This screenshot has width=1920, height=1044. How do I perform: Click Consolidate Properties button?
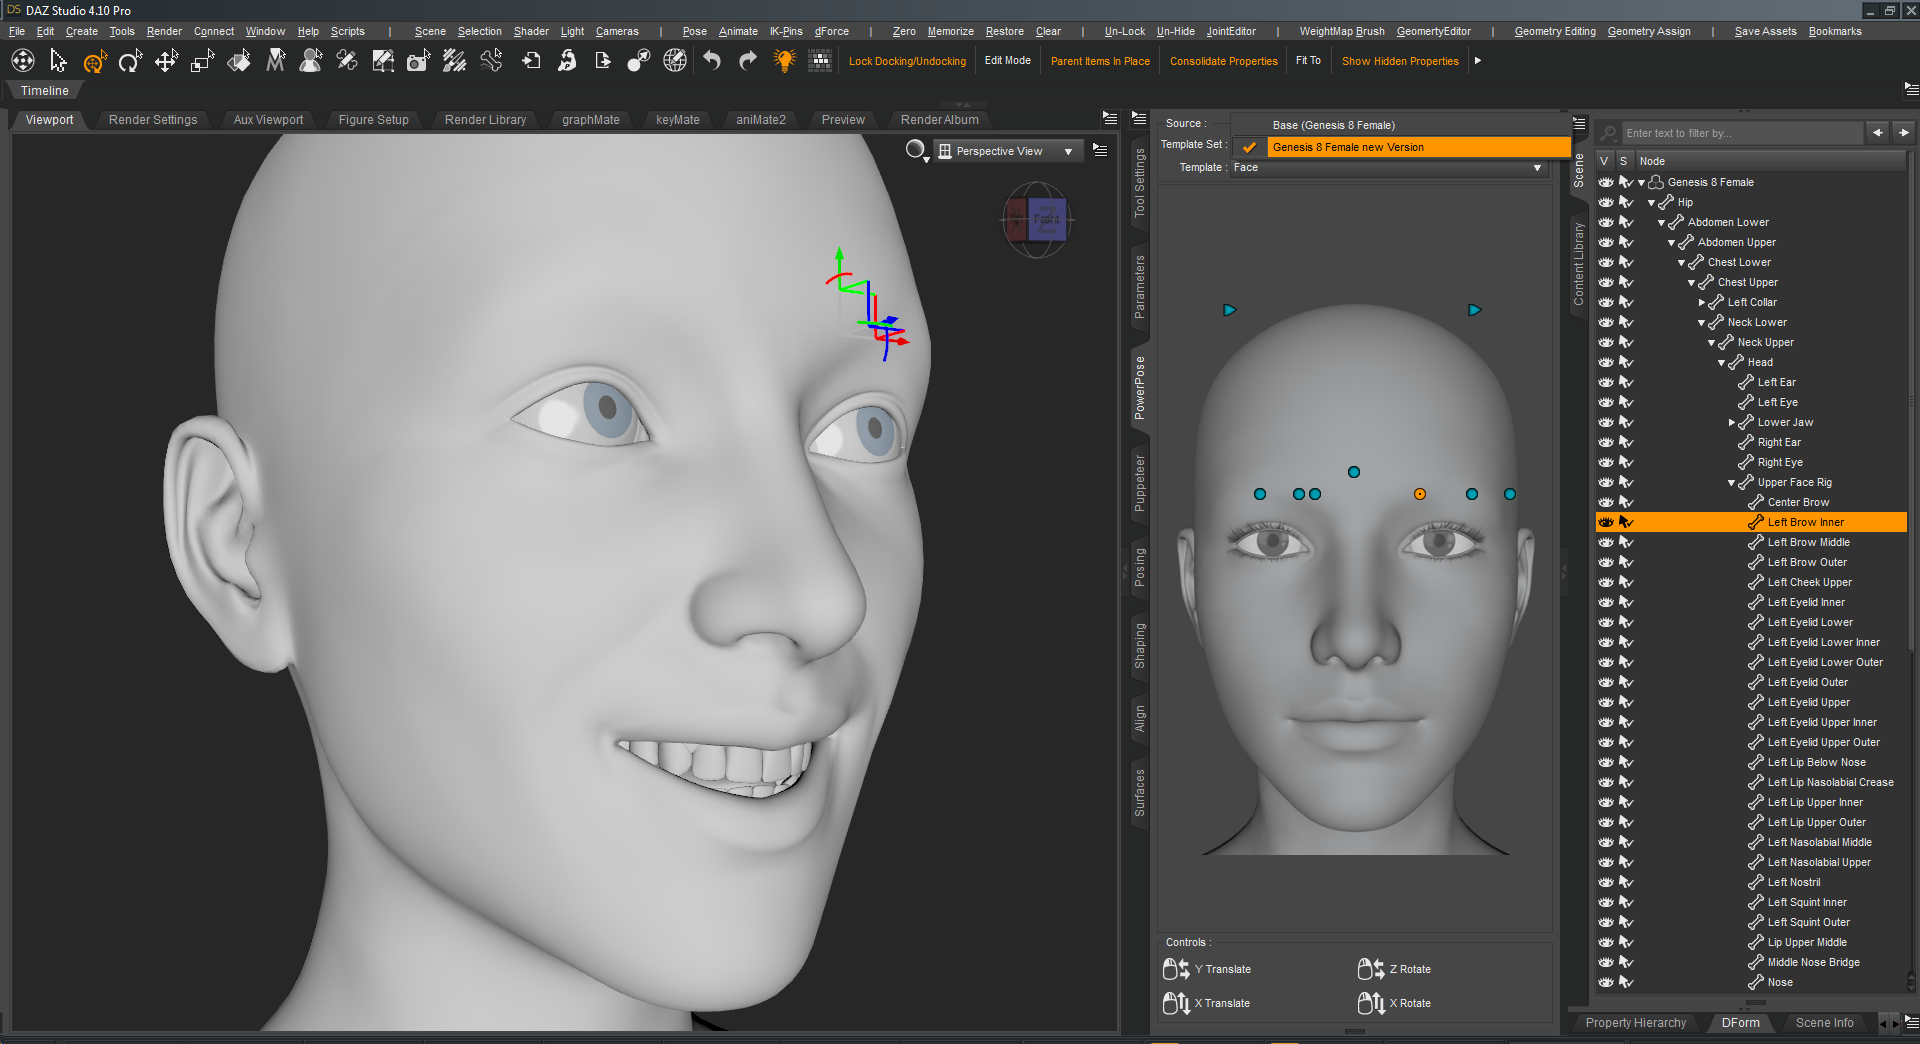pyautogui.click(x=1223, y=61)
